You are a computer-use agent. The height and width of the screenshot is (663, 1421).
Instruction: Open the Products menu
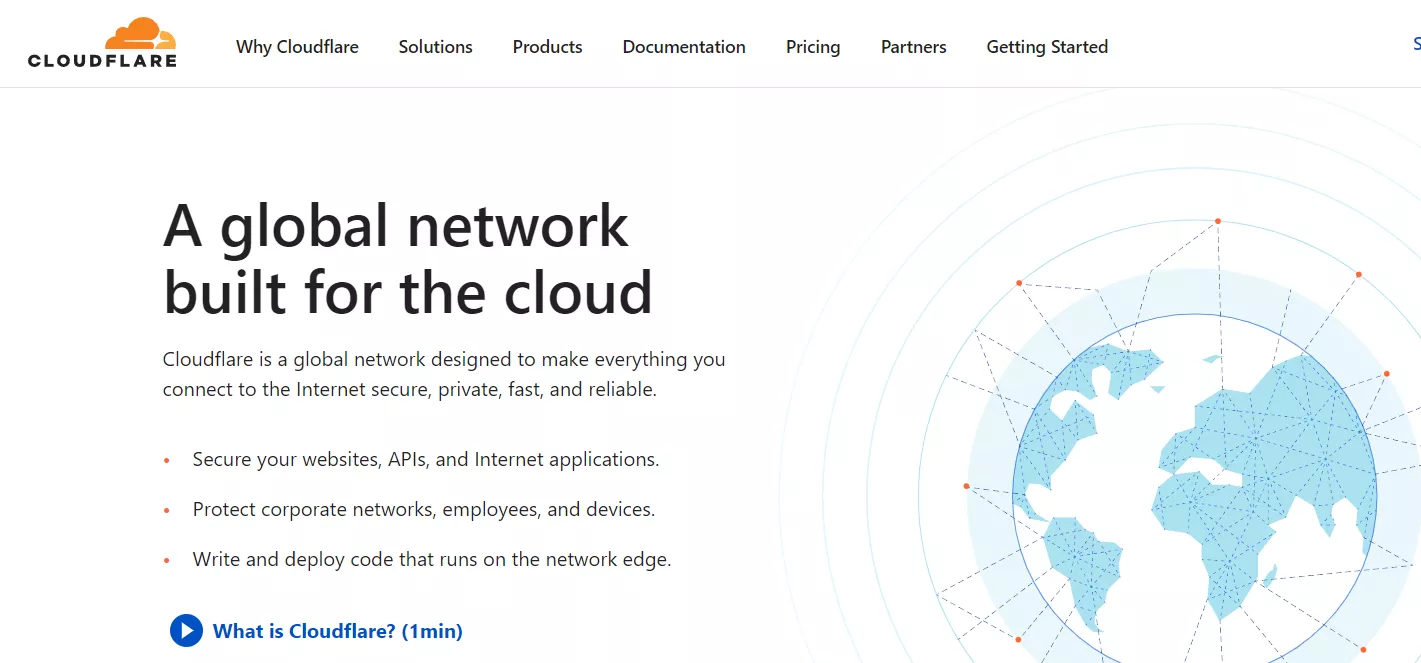[x=547, y=47]
